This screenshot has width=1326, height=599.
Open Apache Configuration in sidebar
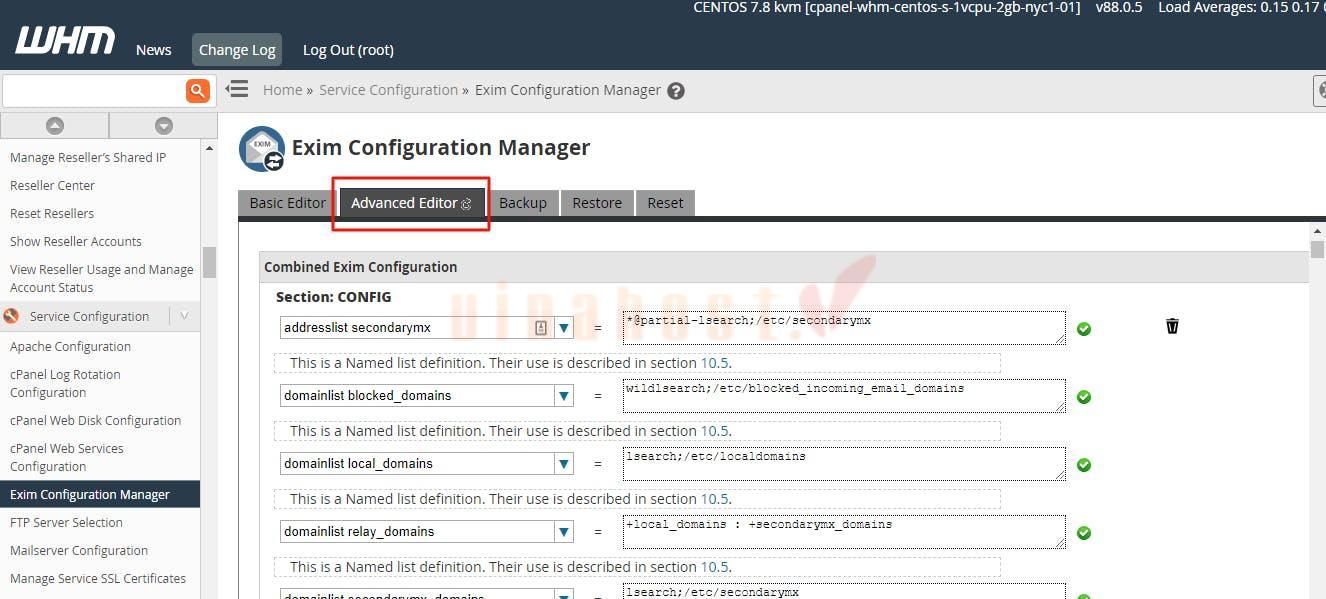pyautogui.click(x=70, y=347)
